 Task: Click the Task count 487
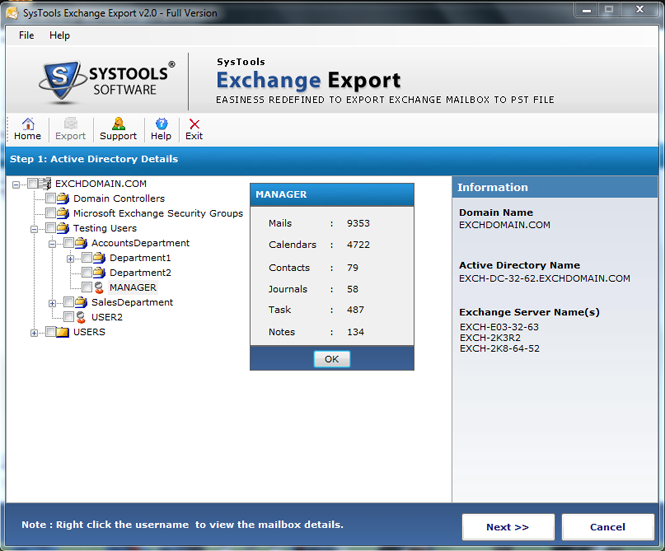pyautogui.click(x=355, y=310)
